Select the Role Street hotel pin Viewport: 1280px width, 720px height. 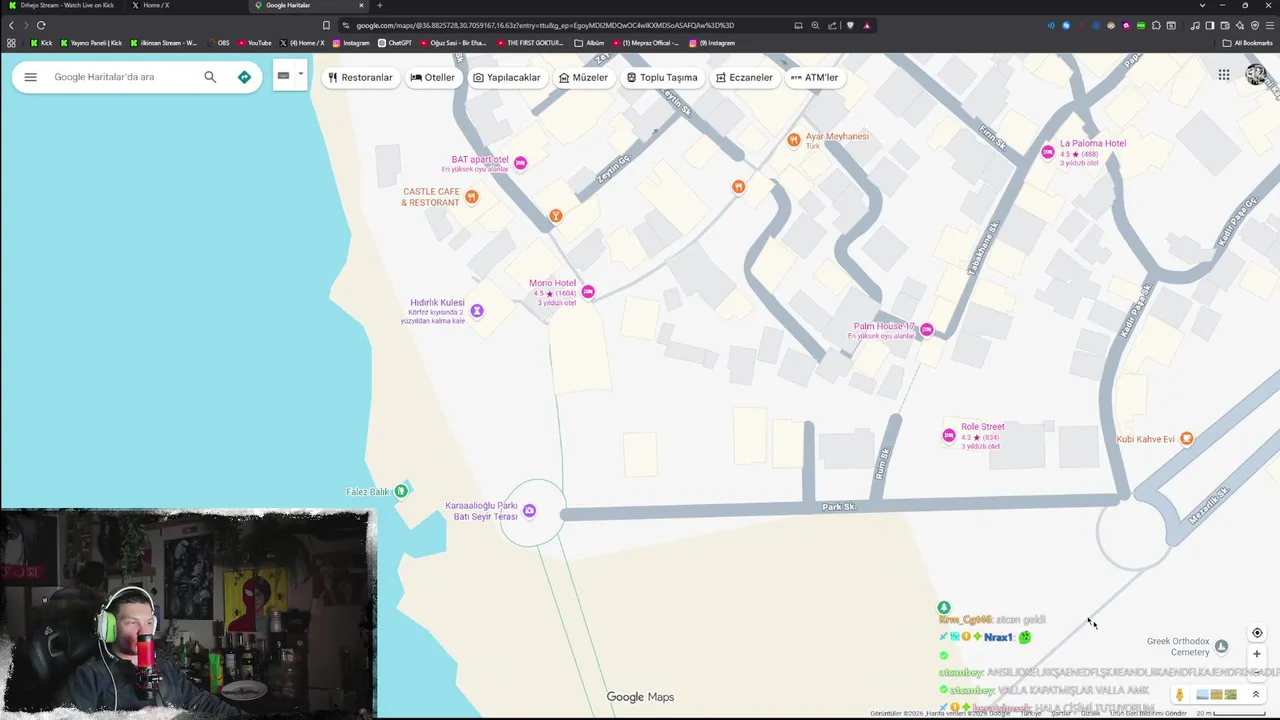tap(949, 435)
